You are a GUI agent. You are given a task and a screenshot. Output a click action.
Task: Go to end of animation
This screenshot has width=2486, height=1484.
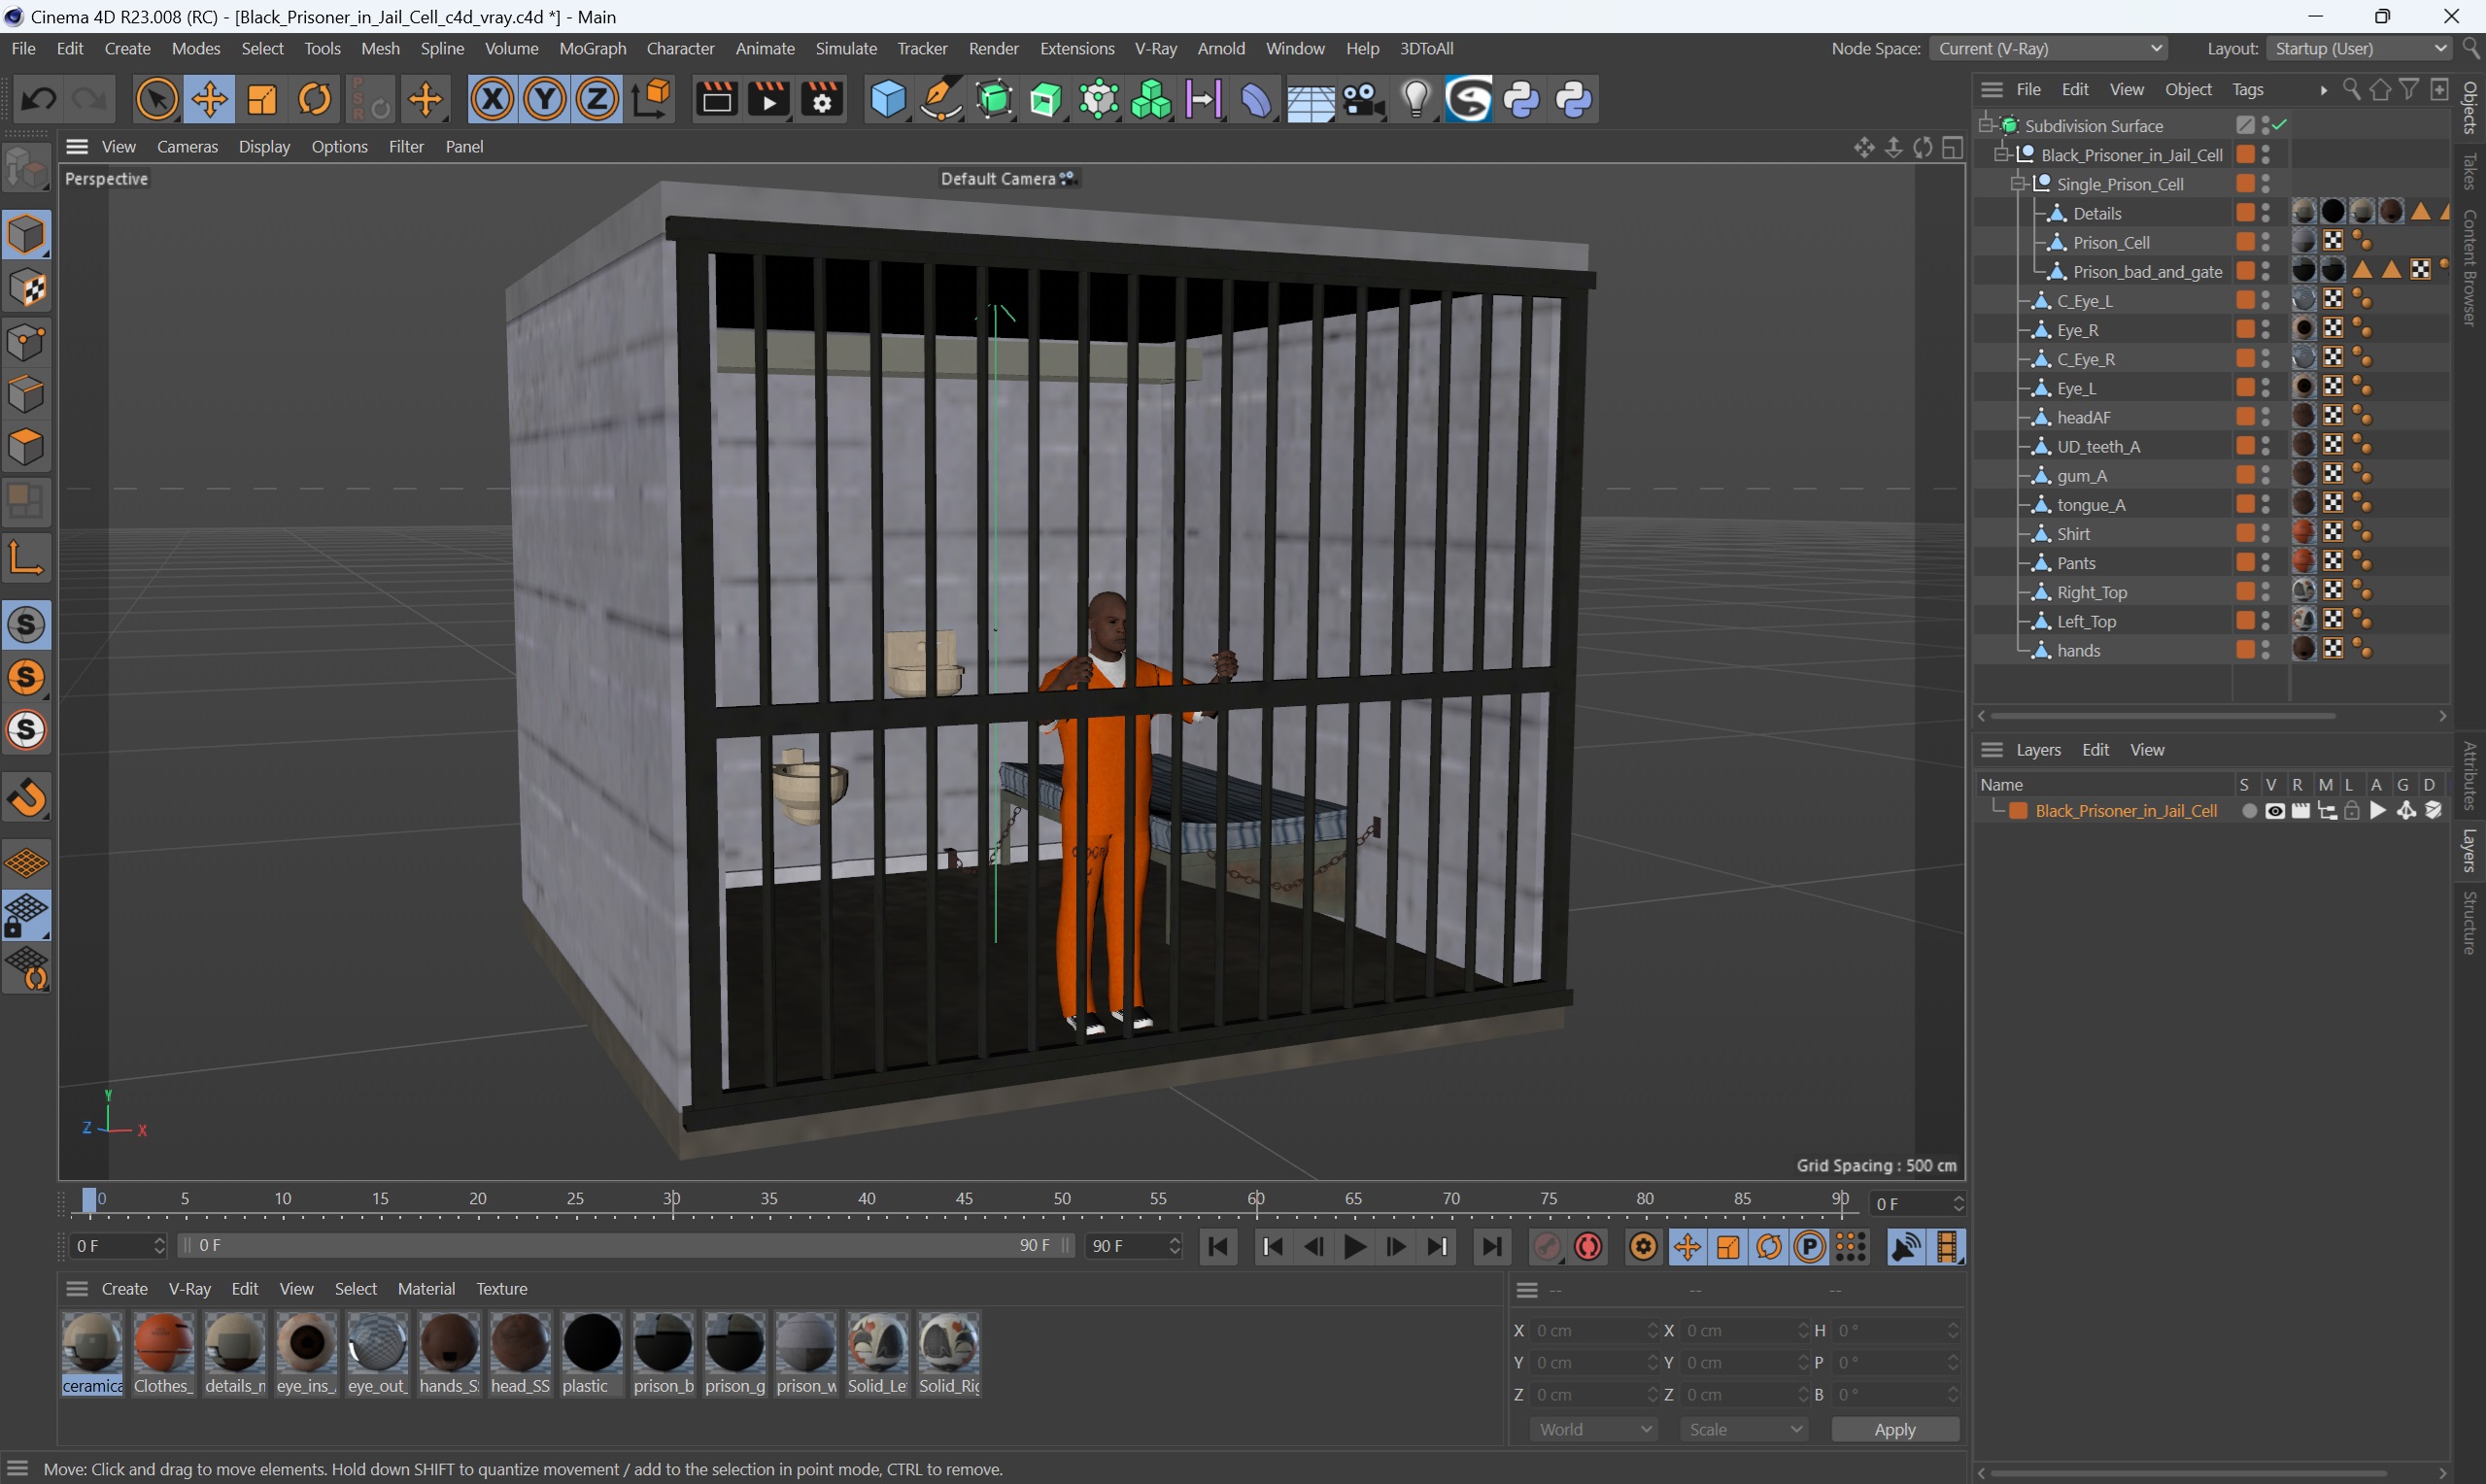click(x=1492, y=1246)
